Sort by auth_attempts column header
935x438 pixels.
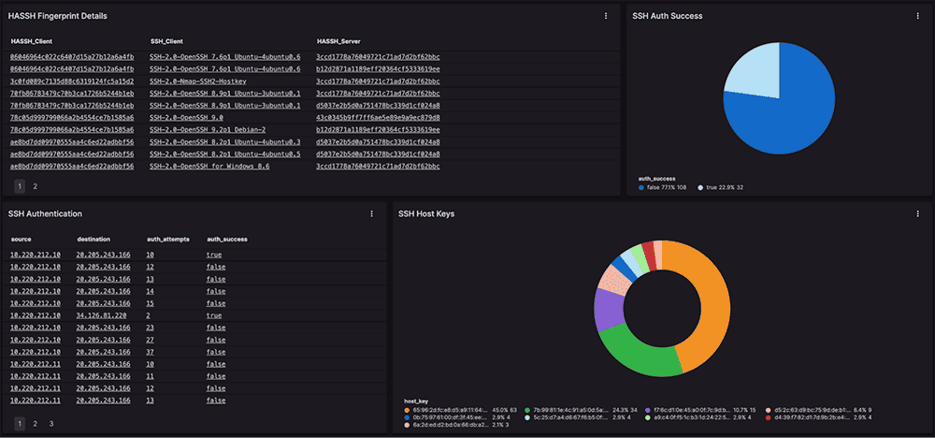pos(166,240)
